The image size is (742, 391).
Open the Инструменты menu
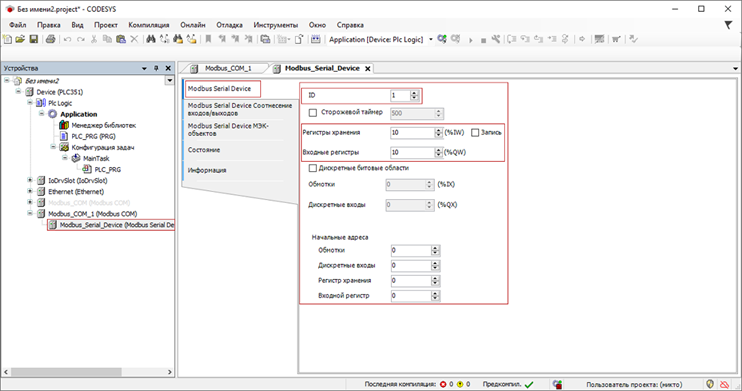pyautogui.click(x=275, y=25)
